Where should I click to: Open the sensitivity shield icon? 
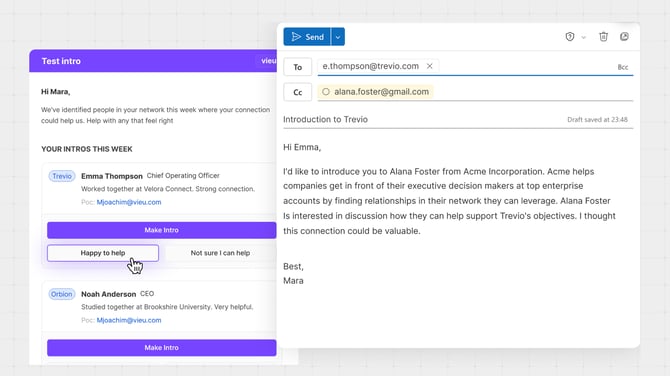(x=570, y=37)
